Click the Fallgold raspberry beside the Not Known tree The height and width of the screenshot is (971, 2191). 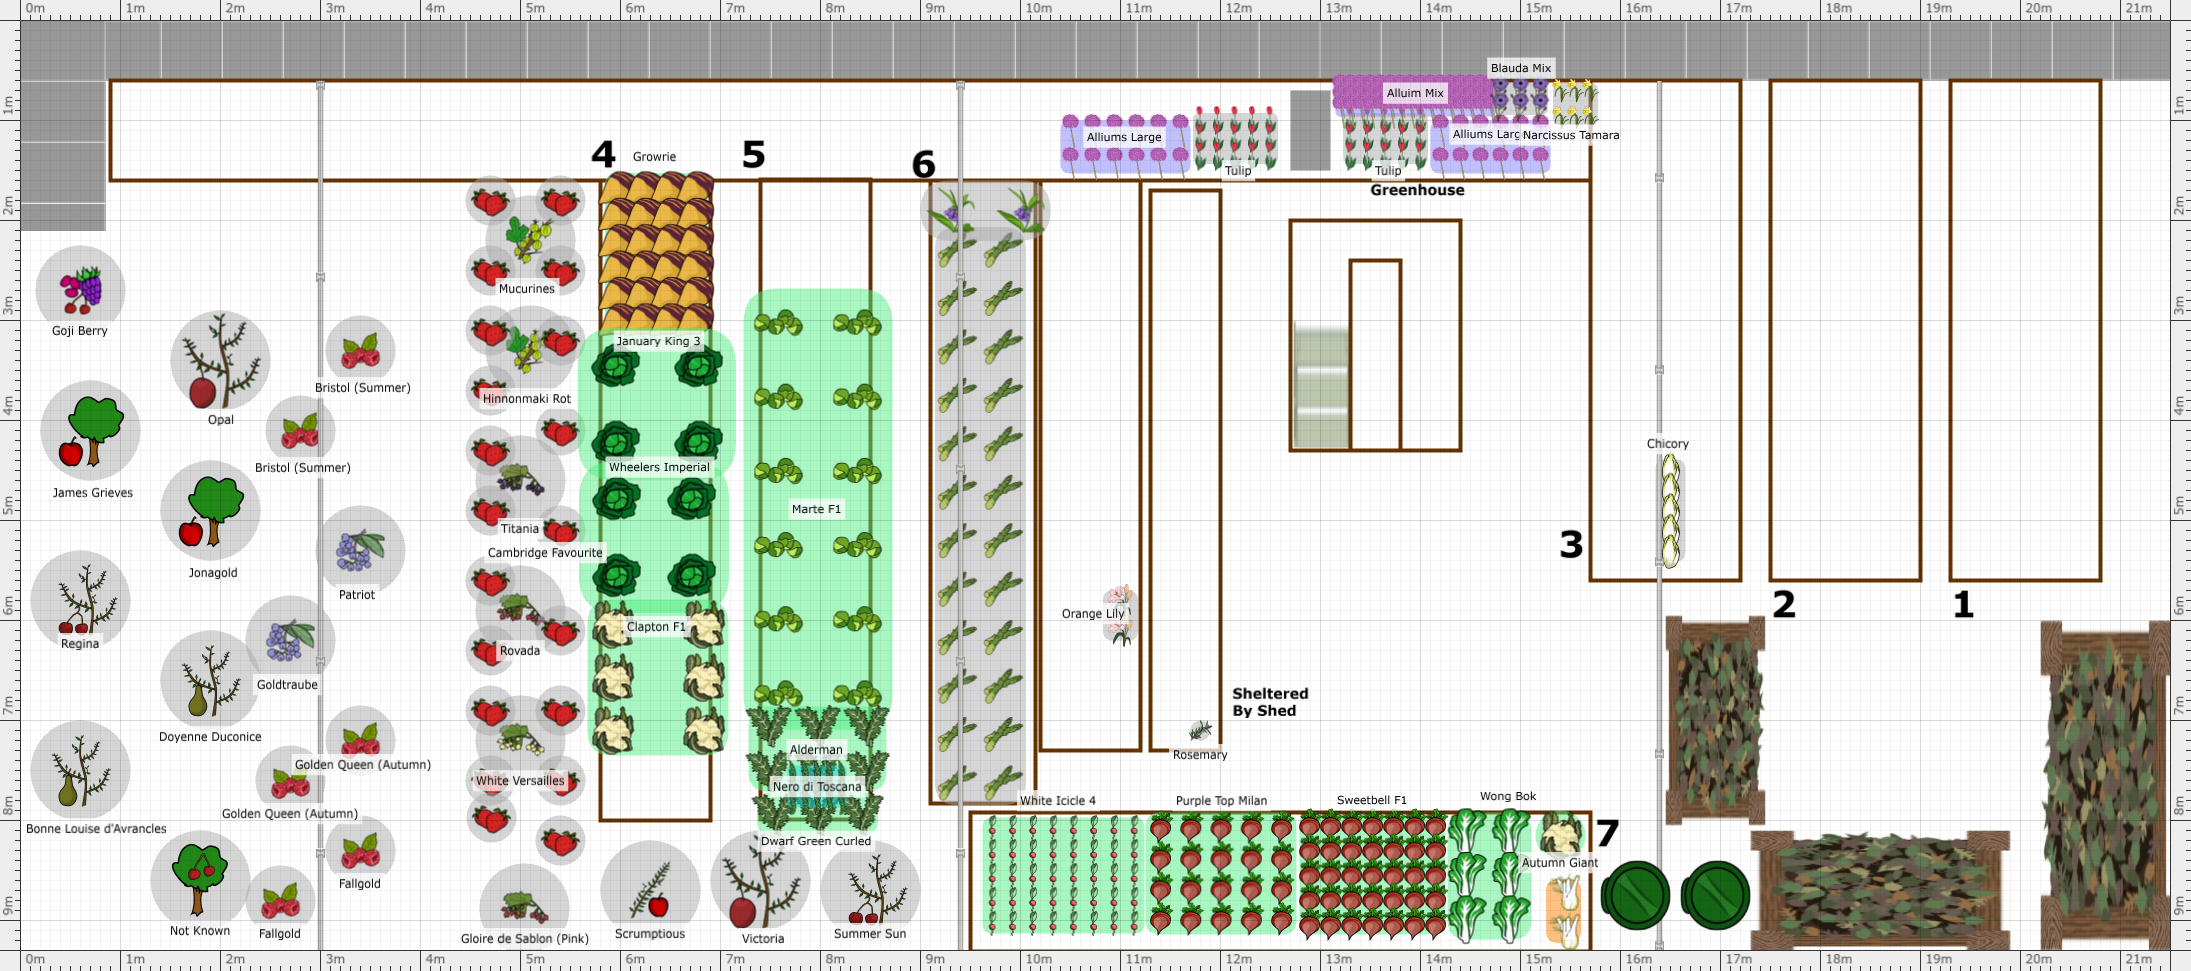280,900
